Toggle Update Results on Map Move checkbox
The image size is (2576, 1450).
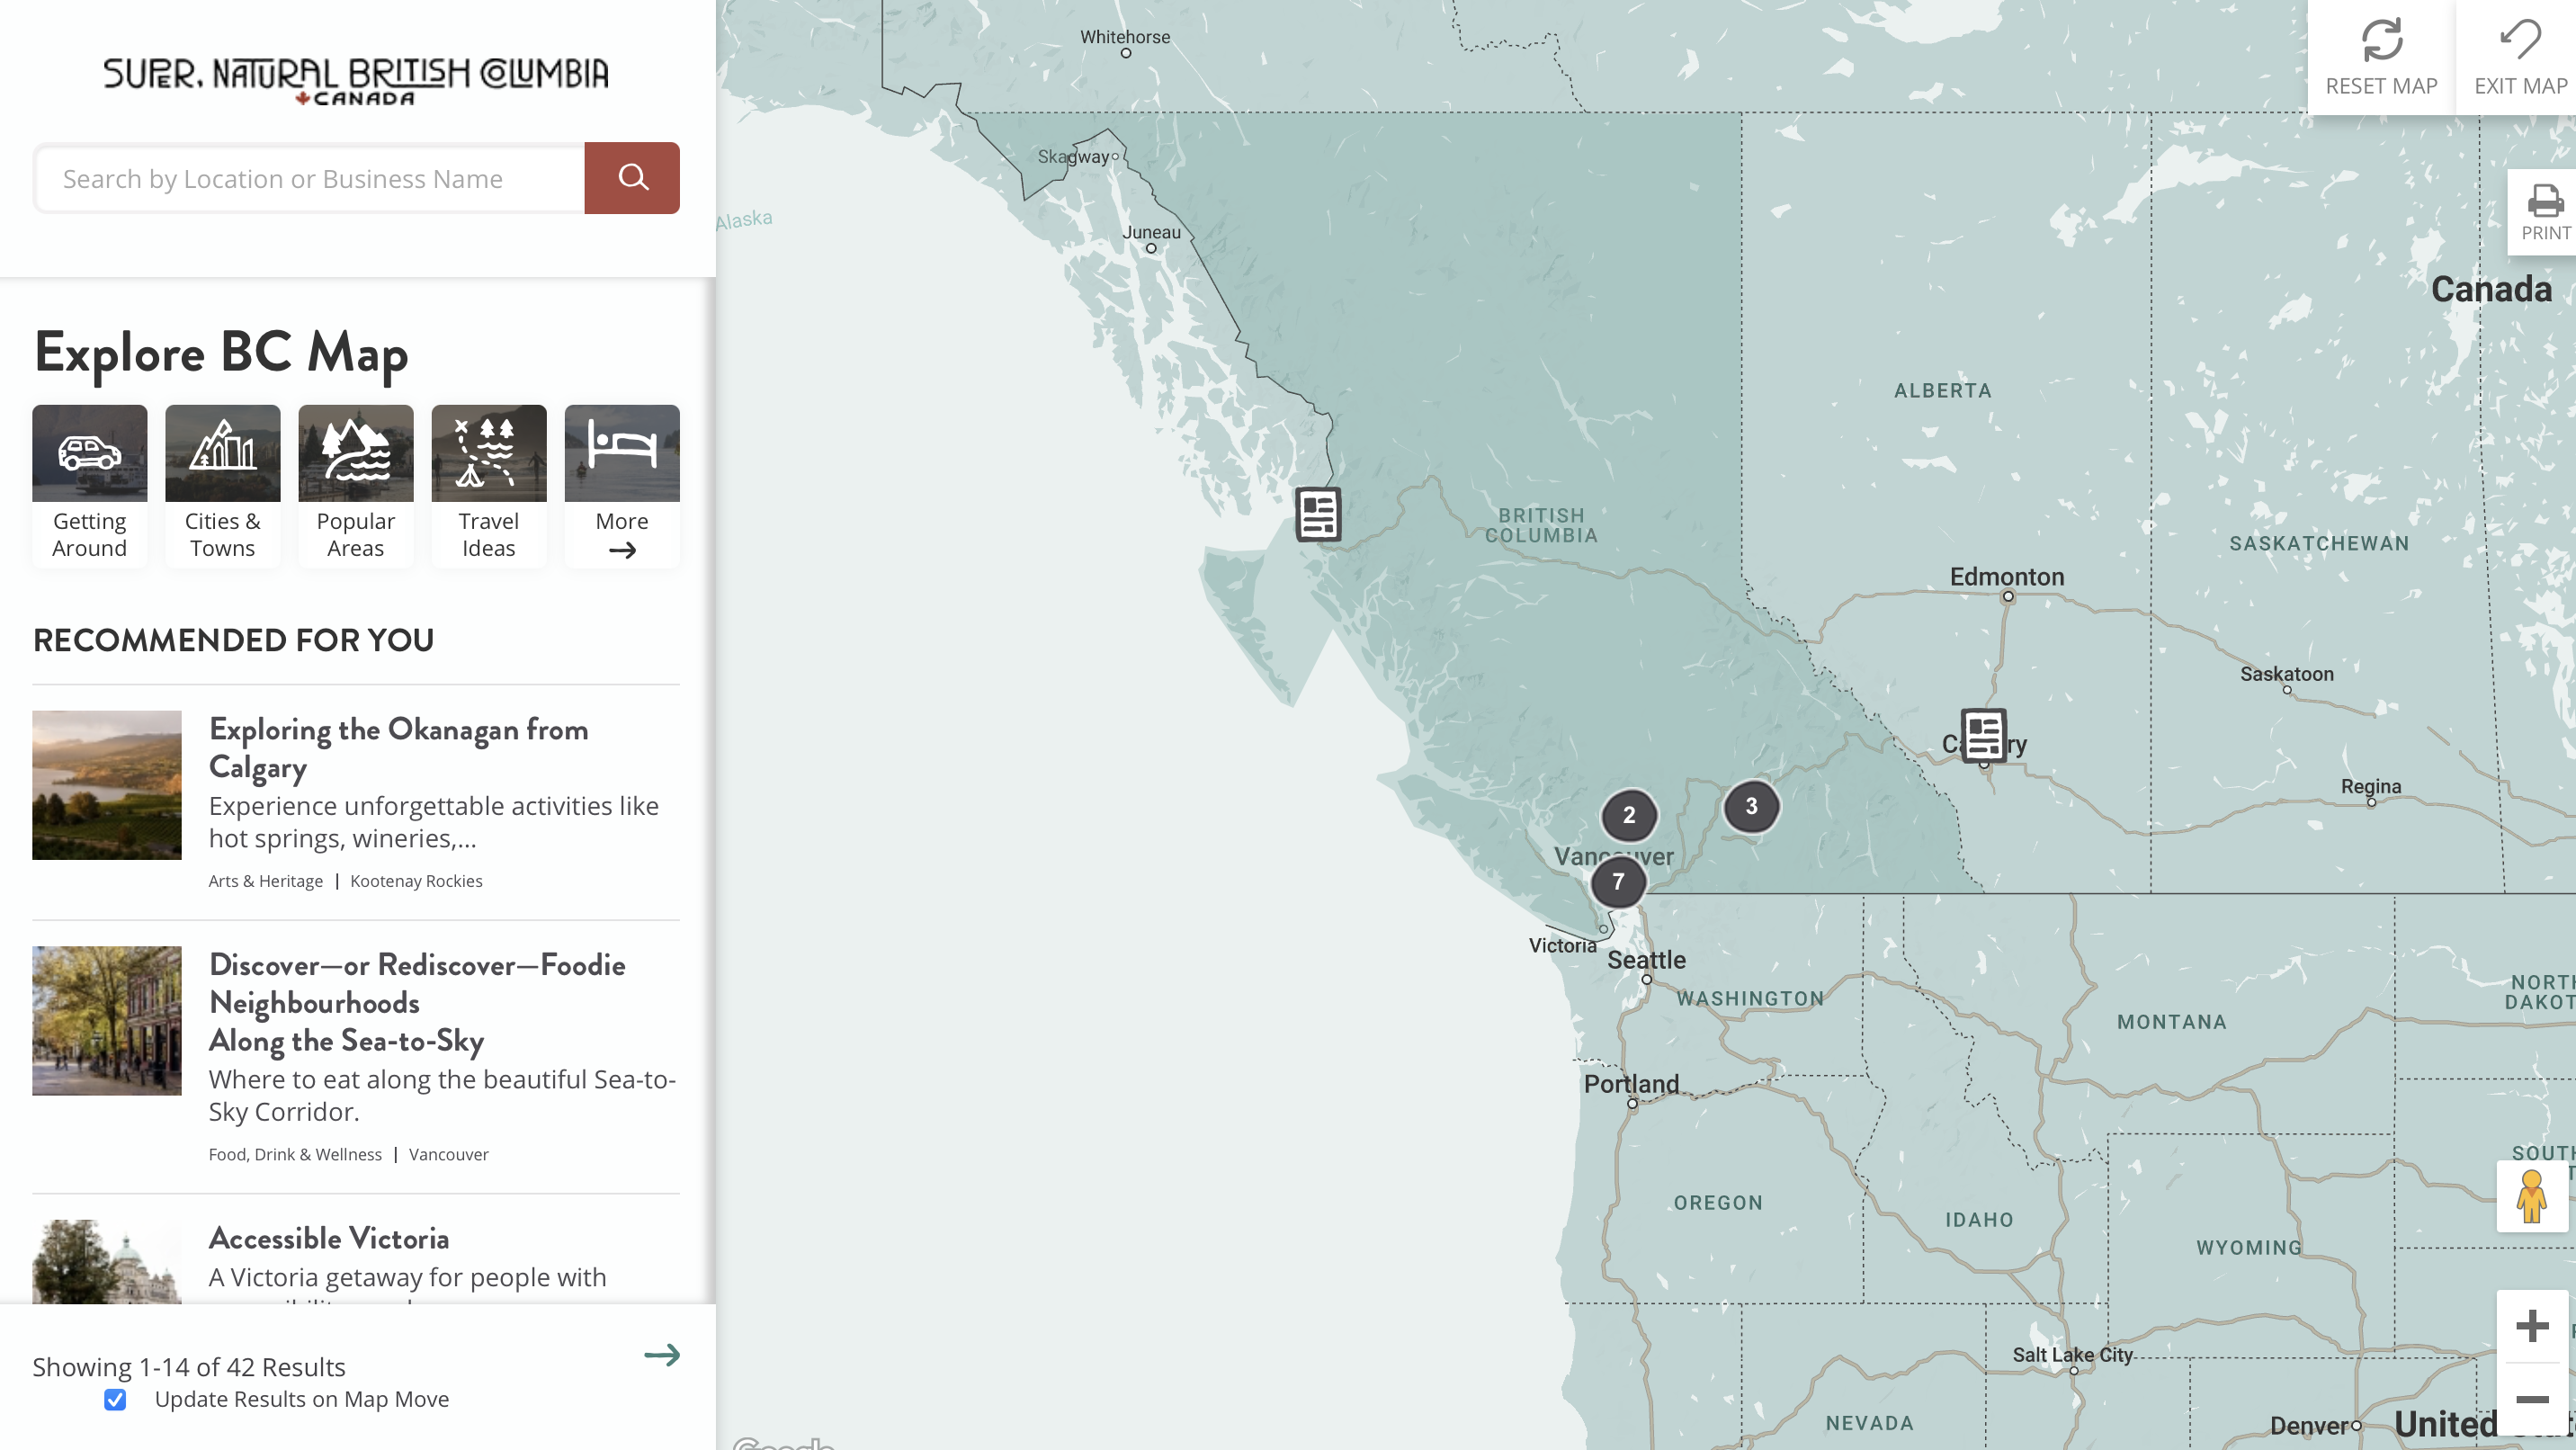[115, 1399]
